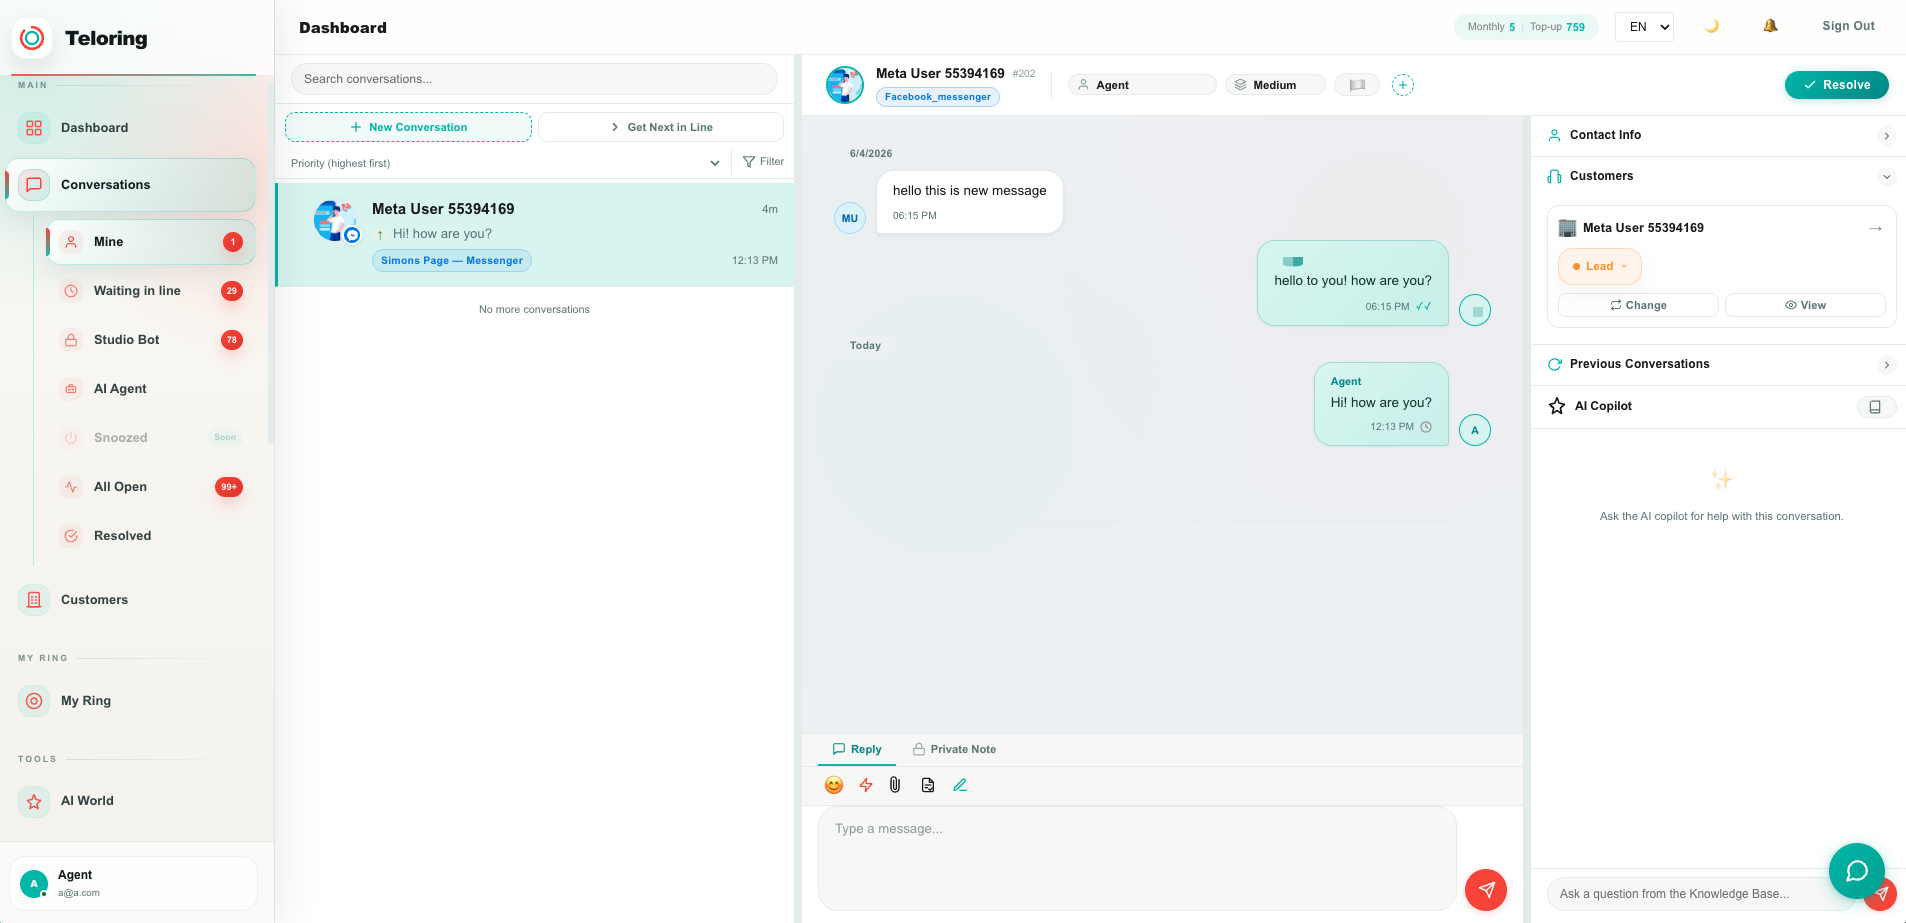Click the Monthly 5 credits badge

[x=1491, y=27]
